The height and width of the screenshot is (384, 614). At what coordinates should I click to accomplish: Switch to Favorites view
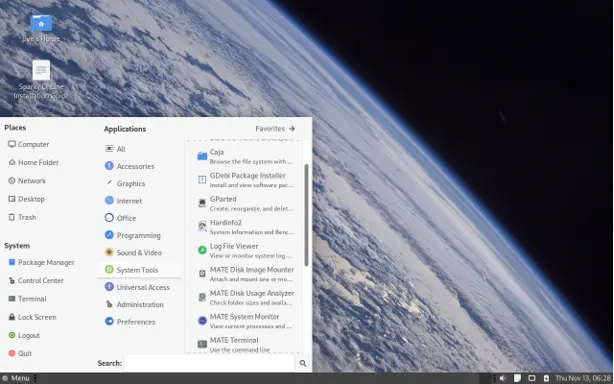[275, 128]
